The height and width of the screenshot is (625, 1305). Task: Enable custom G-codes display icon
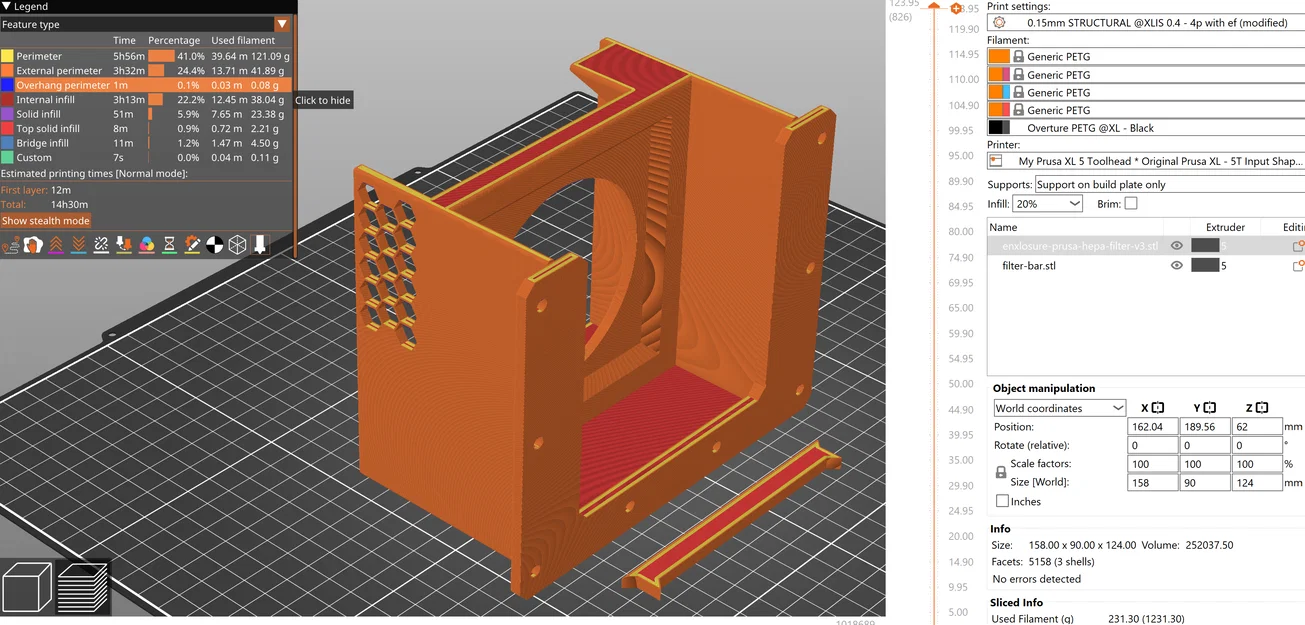[x=193, y=244]
